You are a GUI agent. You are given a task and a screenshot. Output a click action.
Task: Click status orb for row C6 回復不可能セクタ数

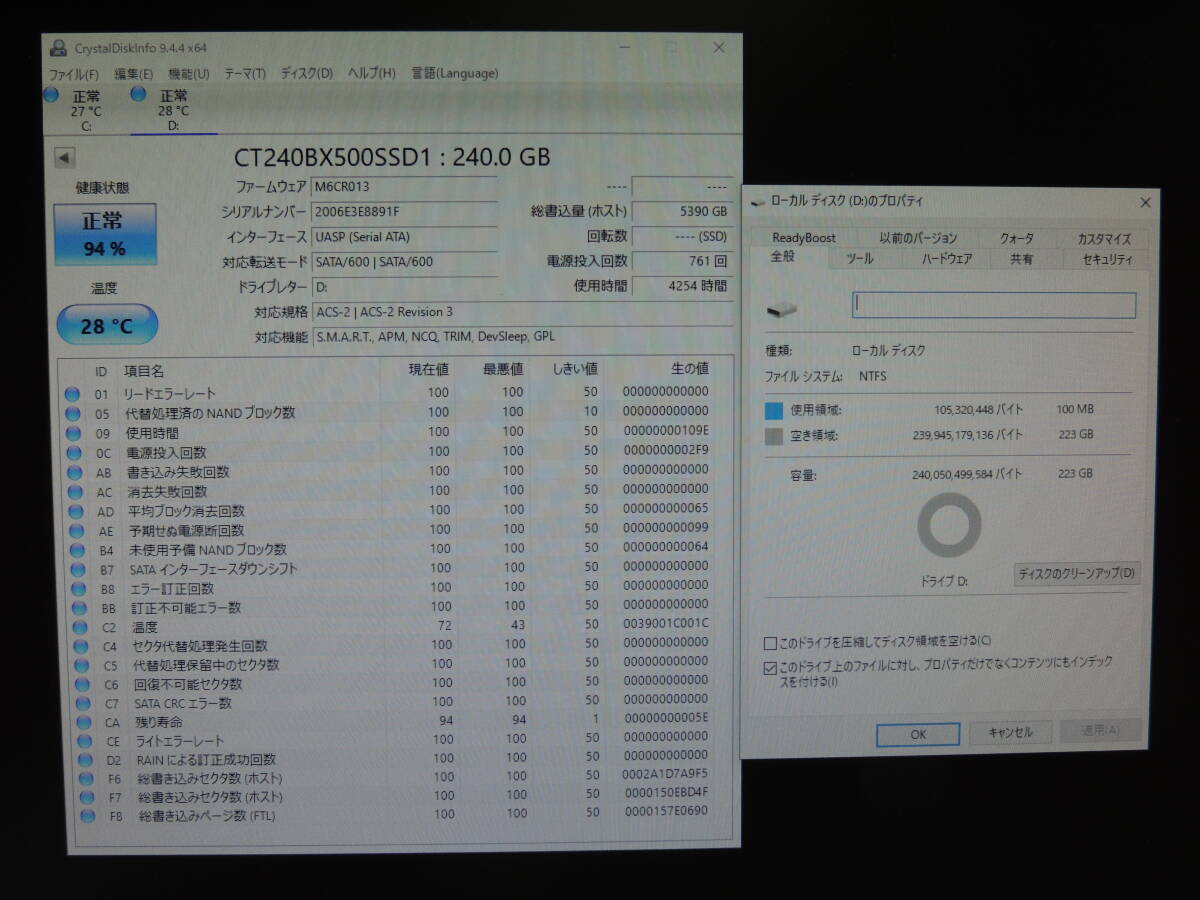click(83, 683)
